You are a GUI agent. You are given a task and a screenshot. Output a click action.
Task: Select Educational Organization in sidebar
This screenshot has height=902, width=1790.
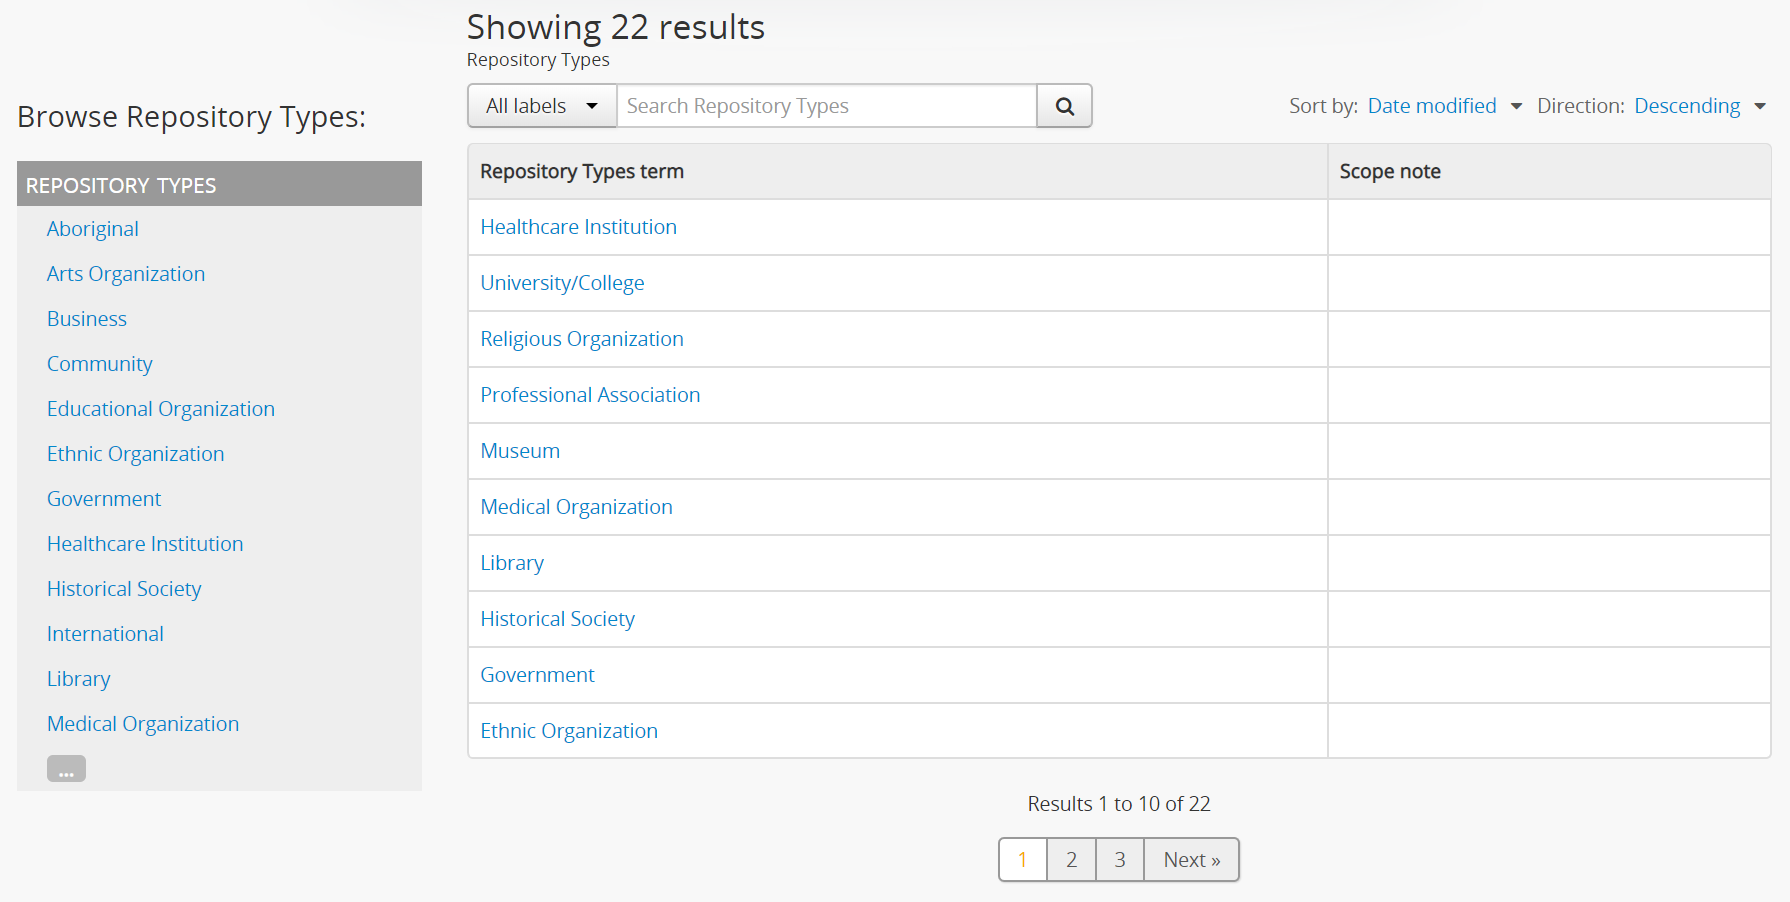coord(161,409)
